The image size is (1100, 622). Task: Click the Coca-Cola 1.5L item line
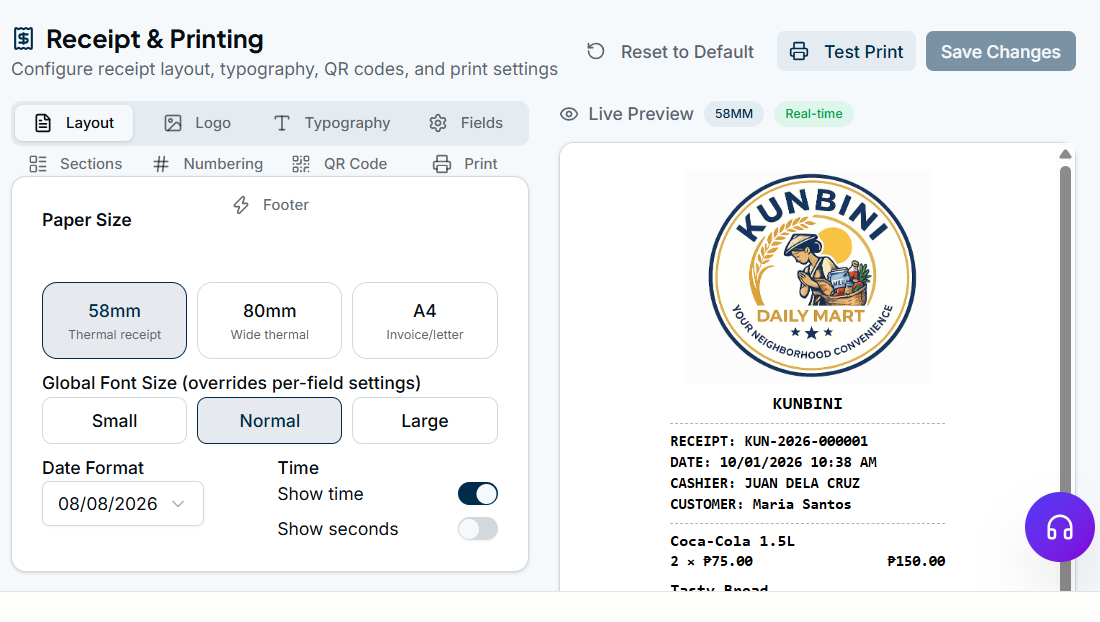pos(732,541)
